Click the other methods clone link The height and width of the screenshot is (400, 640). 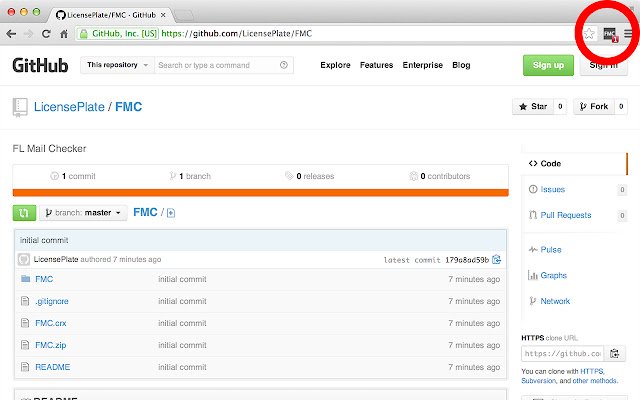(594, 380)
